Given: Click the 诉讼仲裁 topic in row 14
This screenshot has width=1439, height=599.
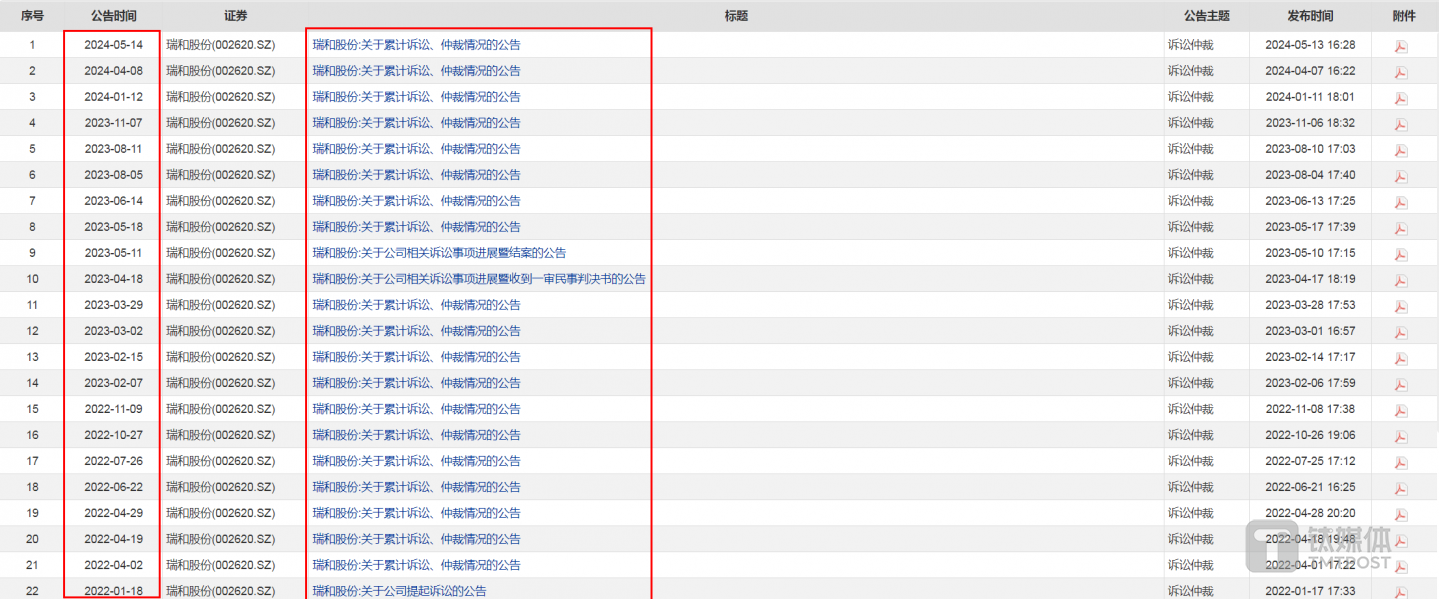Looking at the screenshot, I should (x=1190, y=383).
